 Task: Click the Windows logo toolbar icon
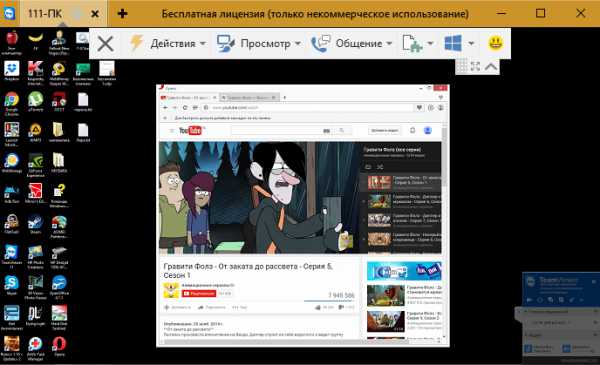[453, 43]
